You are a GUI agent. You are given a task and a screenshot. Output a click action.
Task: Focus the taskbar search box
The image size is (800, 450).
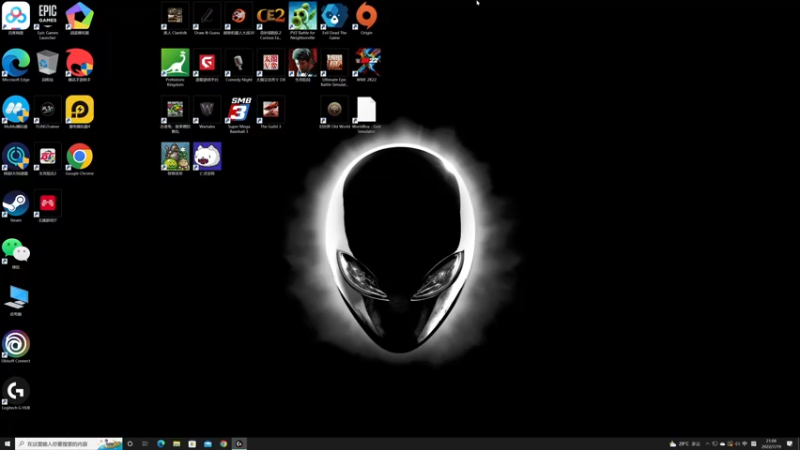(x=69, y=444)
